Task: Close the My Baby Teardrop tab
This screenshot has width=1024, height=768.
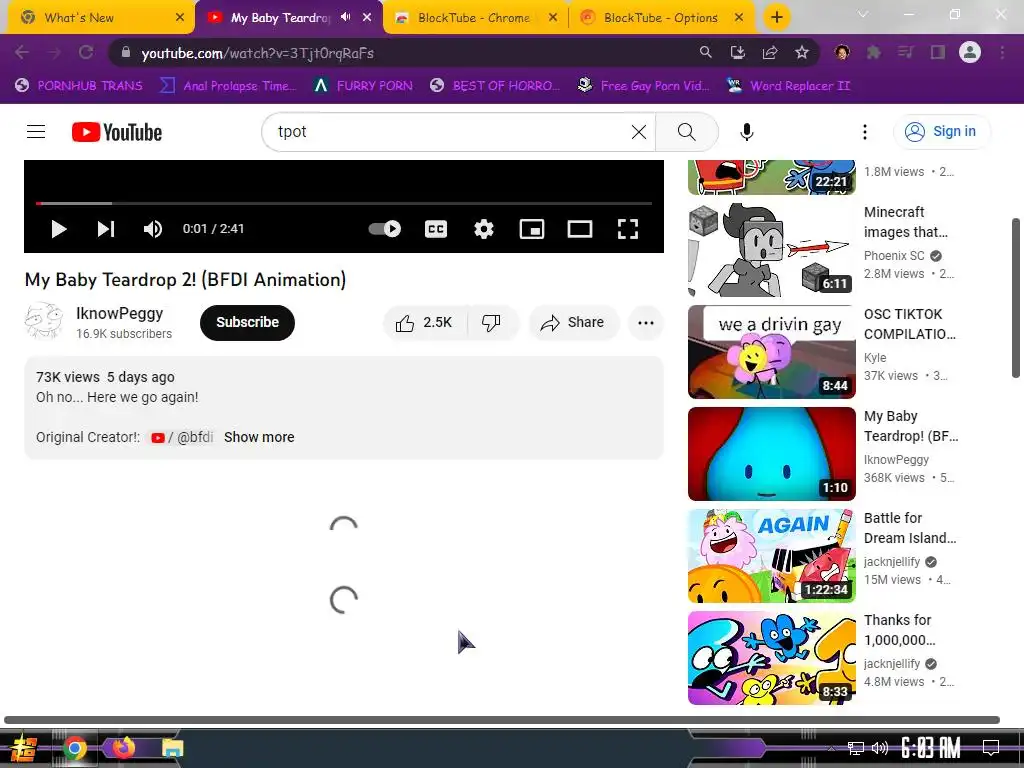Action: 367,18
